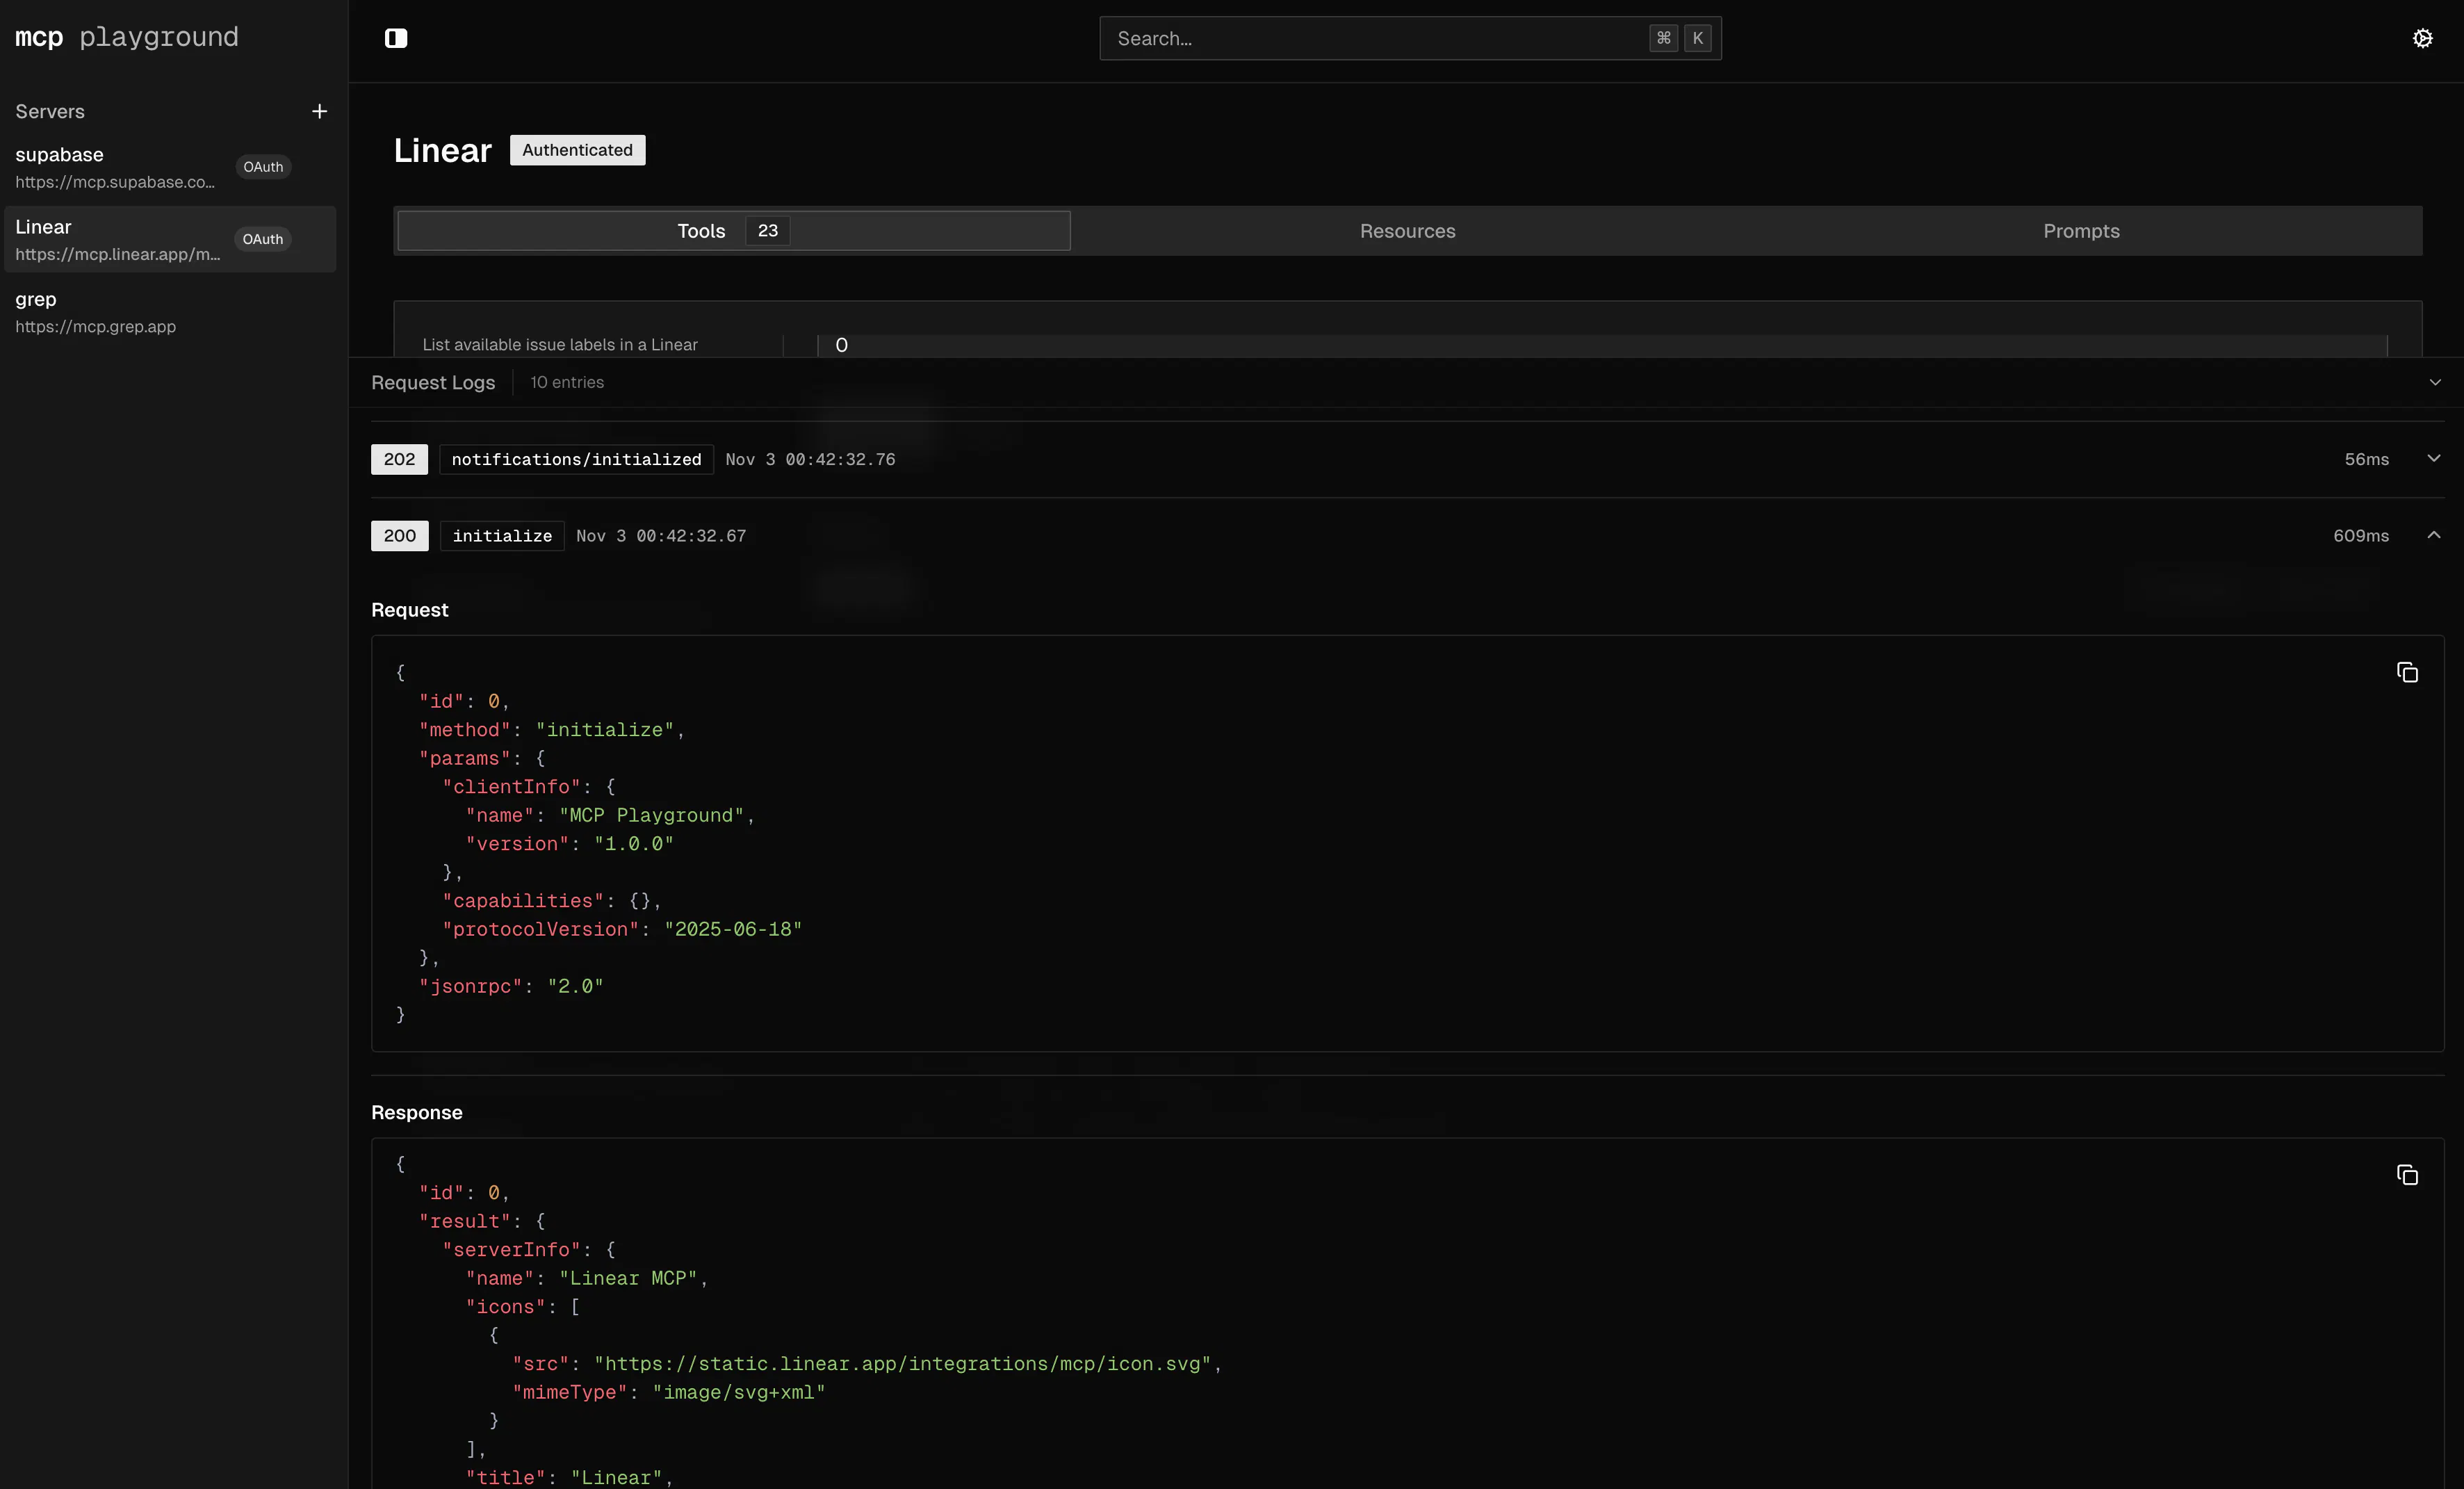Click the initialize method label
This screenshot has width=2464, height=1489.
tap(502, 536)
